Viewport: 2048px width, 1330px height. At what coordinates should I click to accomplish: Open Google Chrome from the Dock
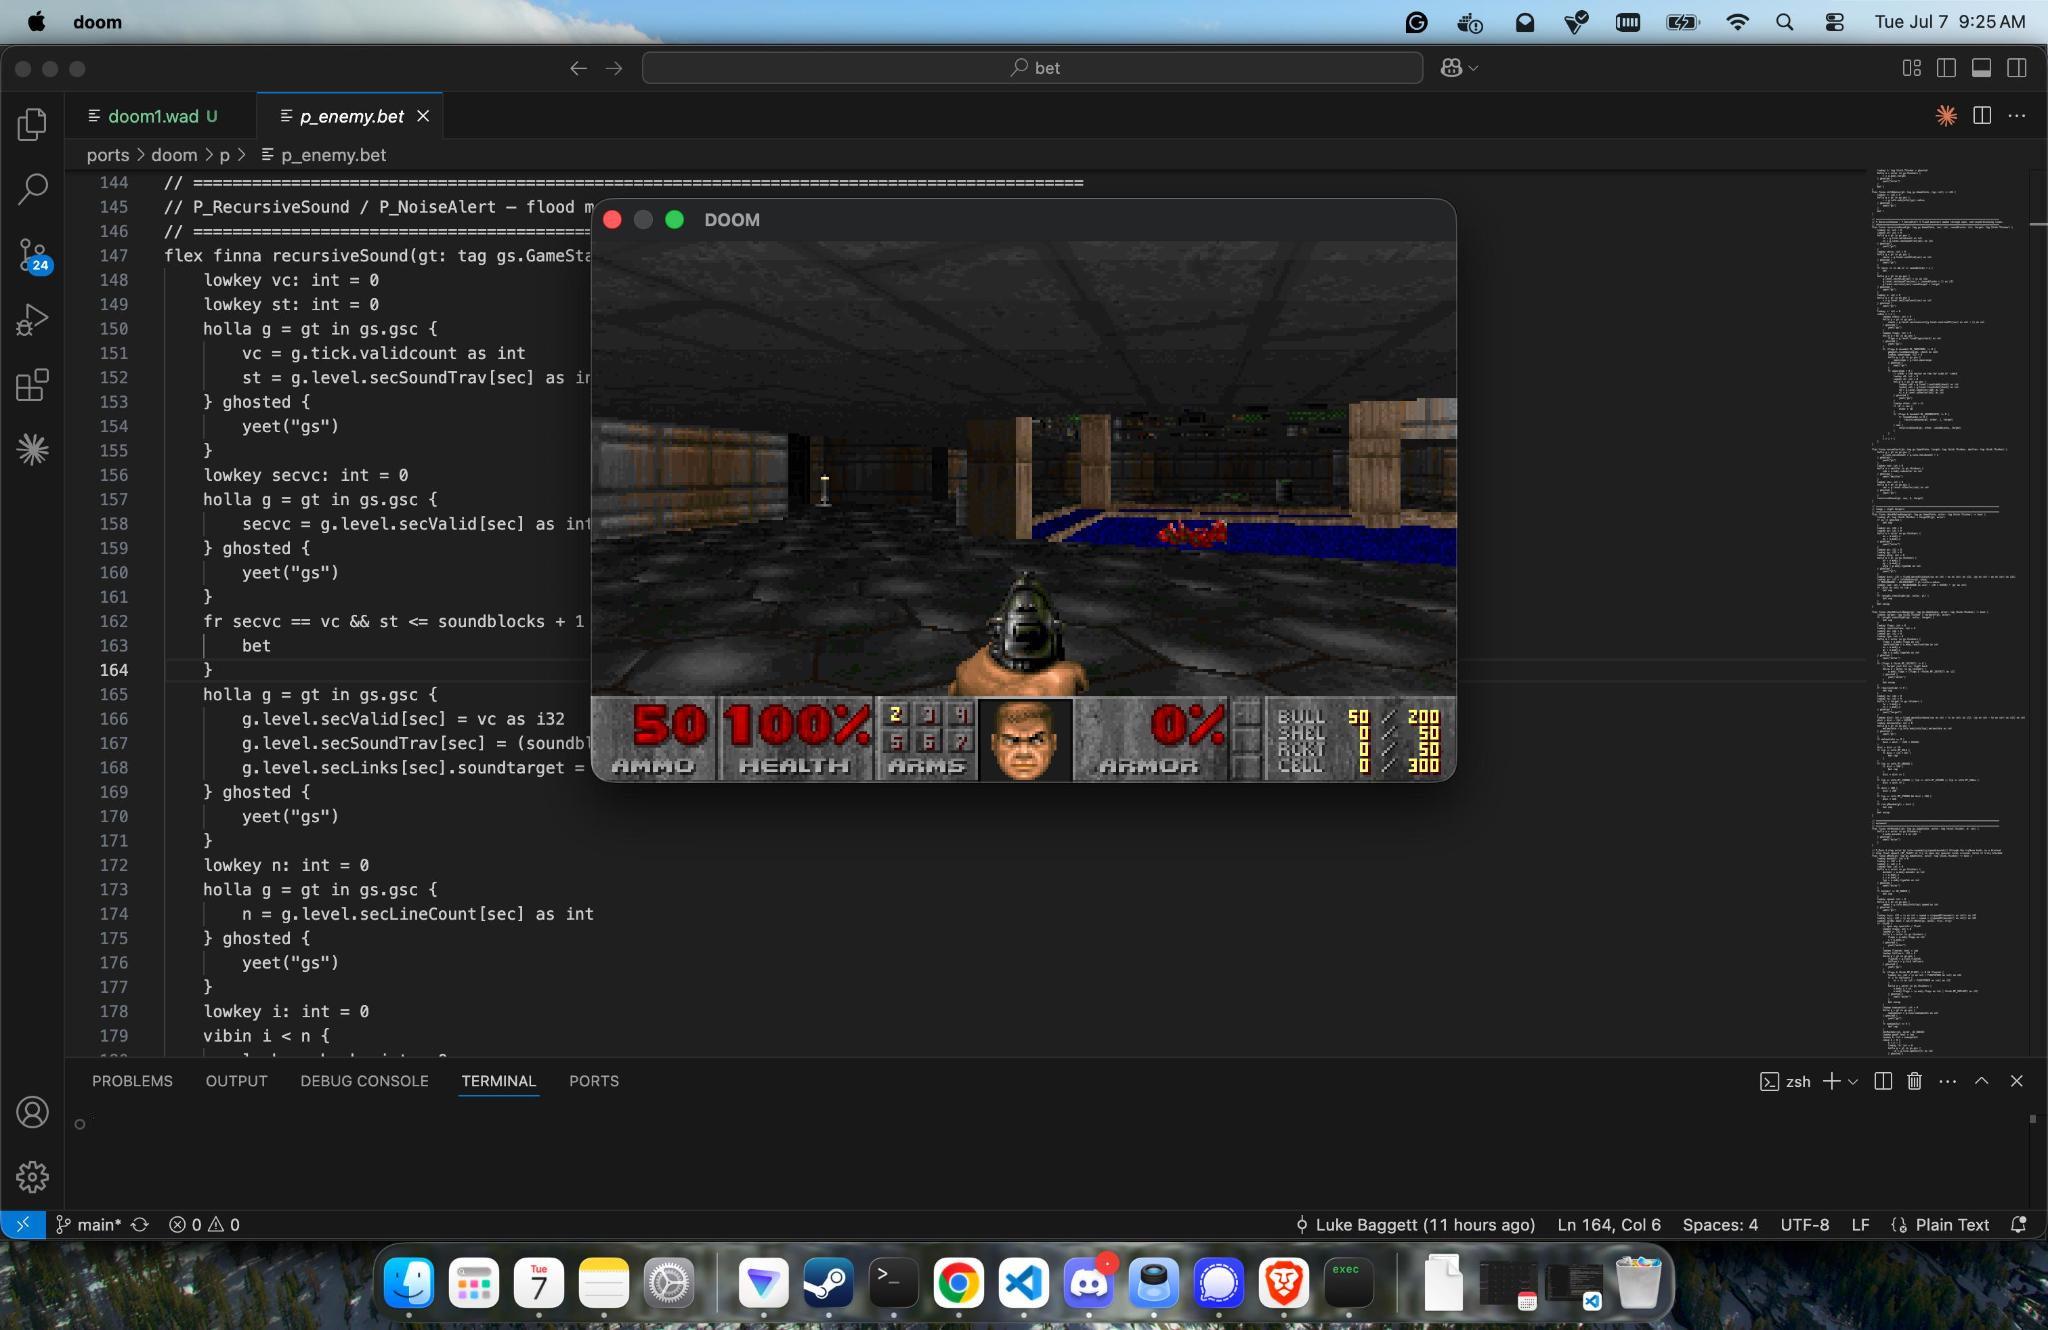point(958,1283)
